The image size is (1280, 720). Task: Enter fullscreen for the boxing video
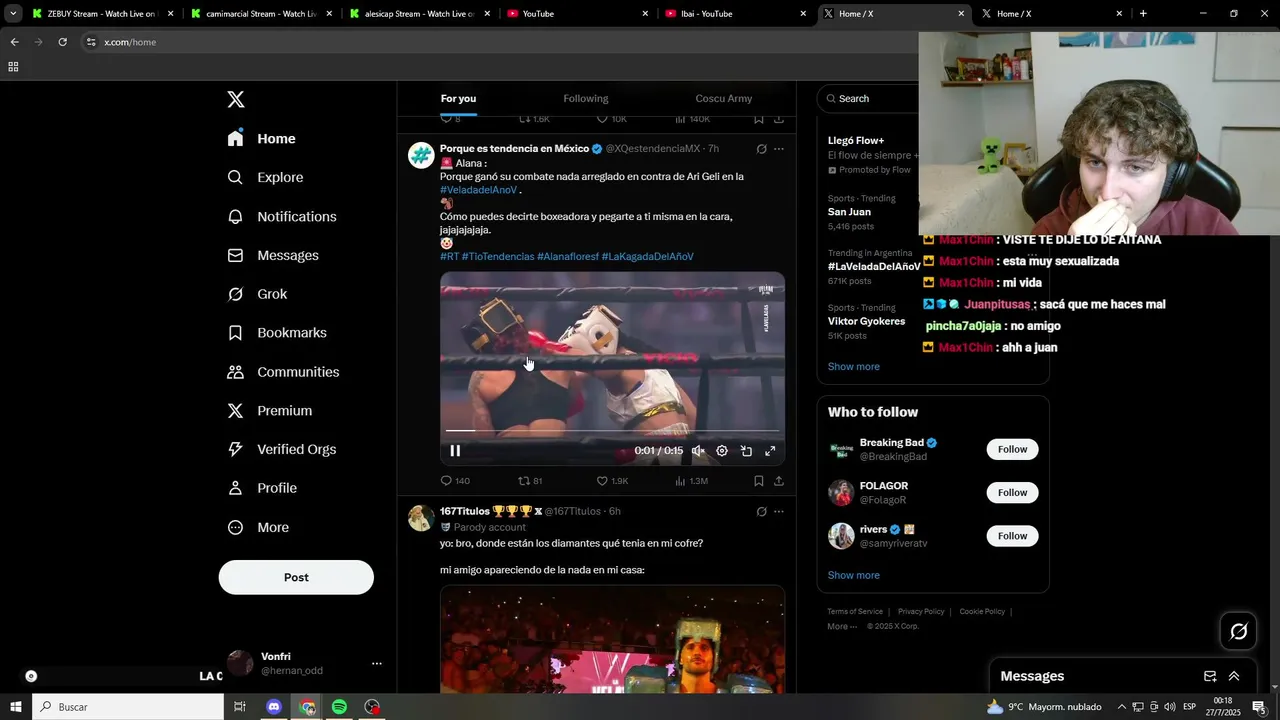click(x=770, y=451)
